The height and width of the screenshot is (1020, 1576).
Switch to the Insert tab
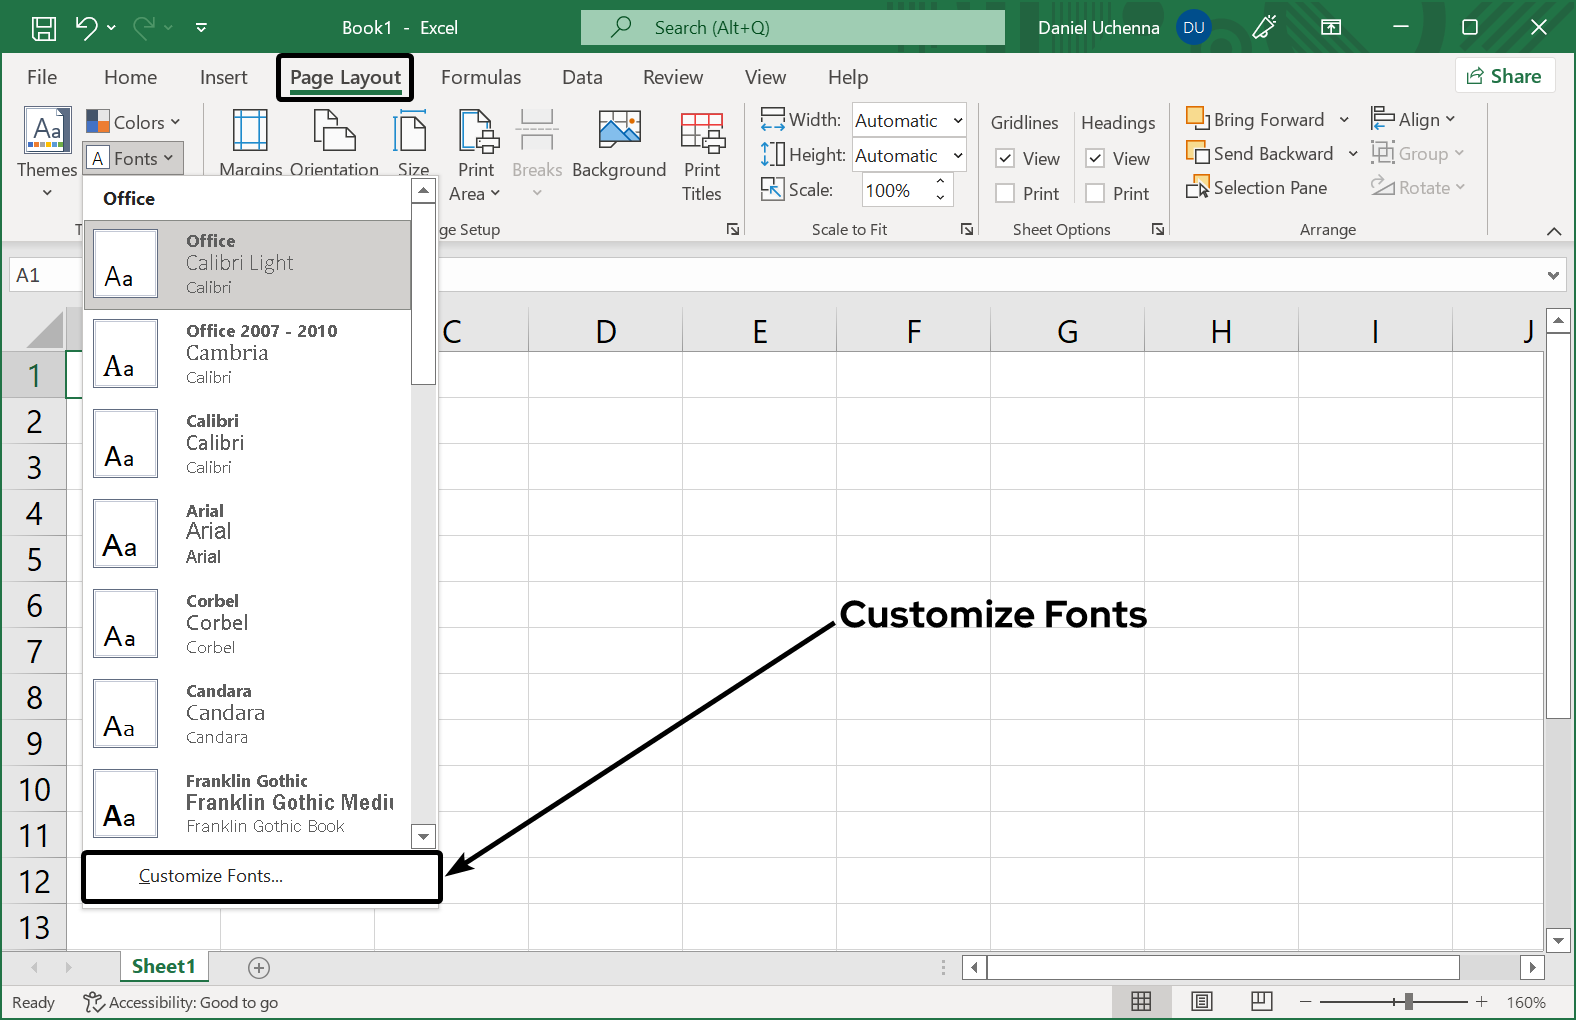click(x=223, y=77)
